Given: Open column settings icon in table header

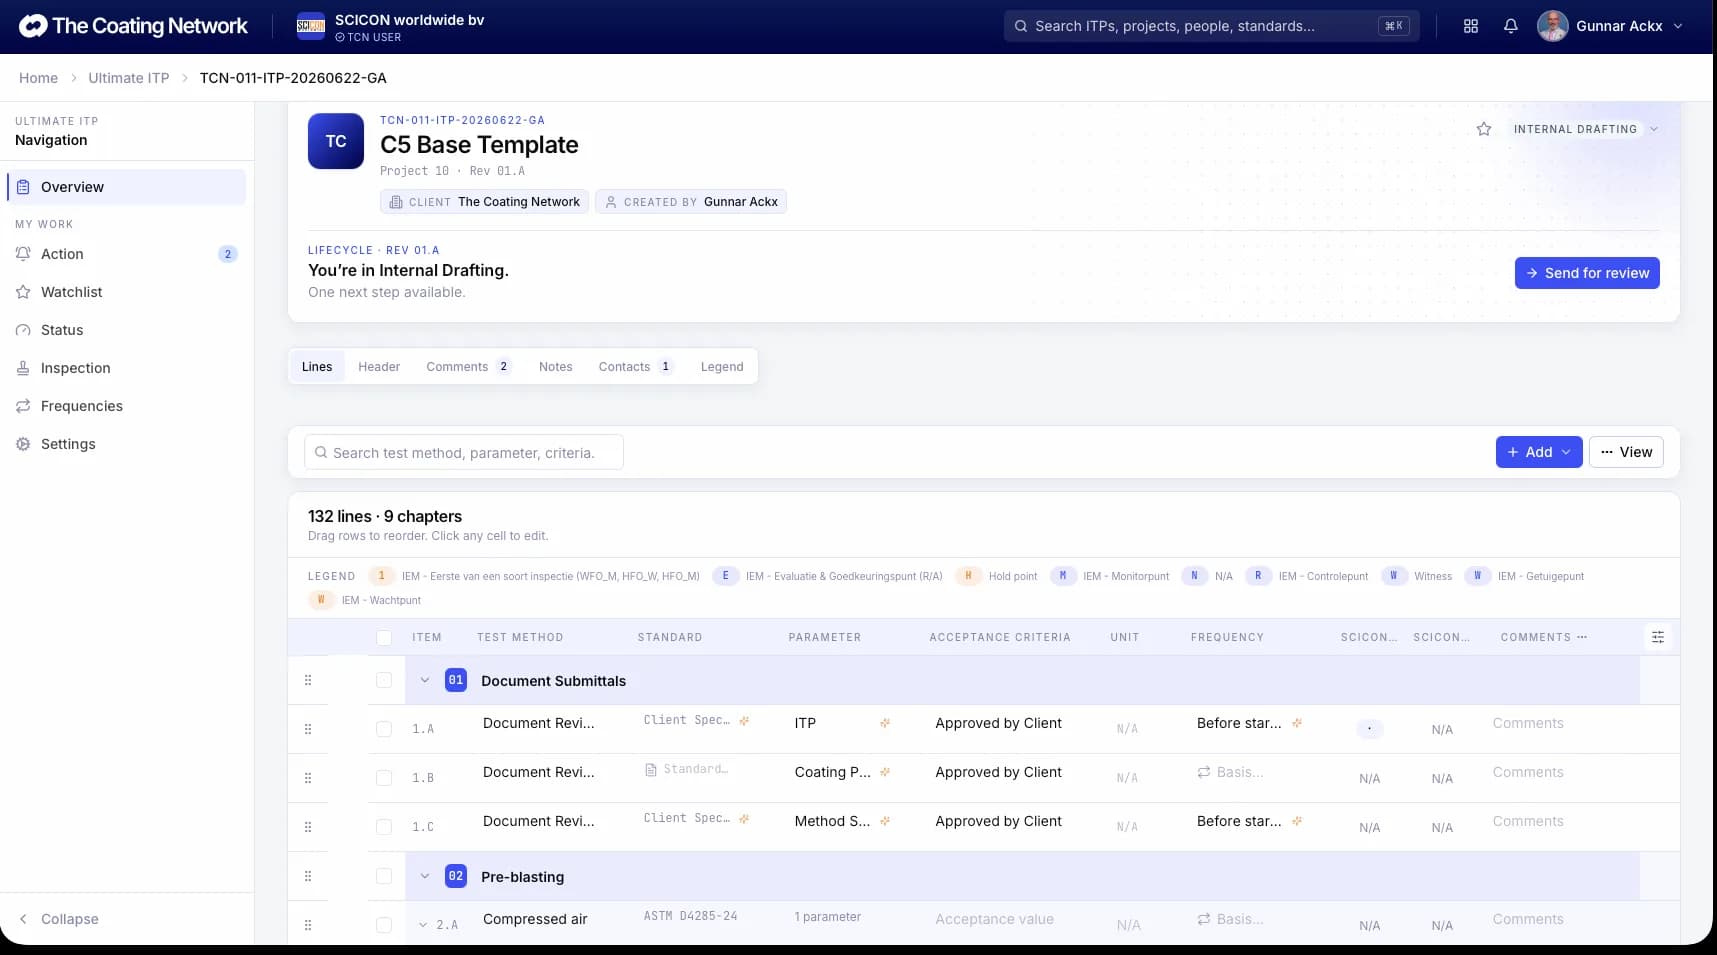Looking at the screenshot, I should click(x=1657, y=637).
